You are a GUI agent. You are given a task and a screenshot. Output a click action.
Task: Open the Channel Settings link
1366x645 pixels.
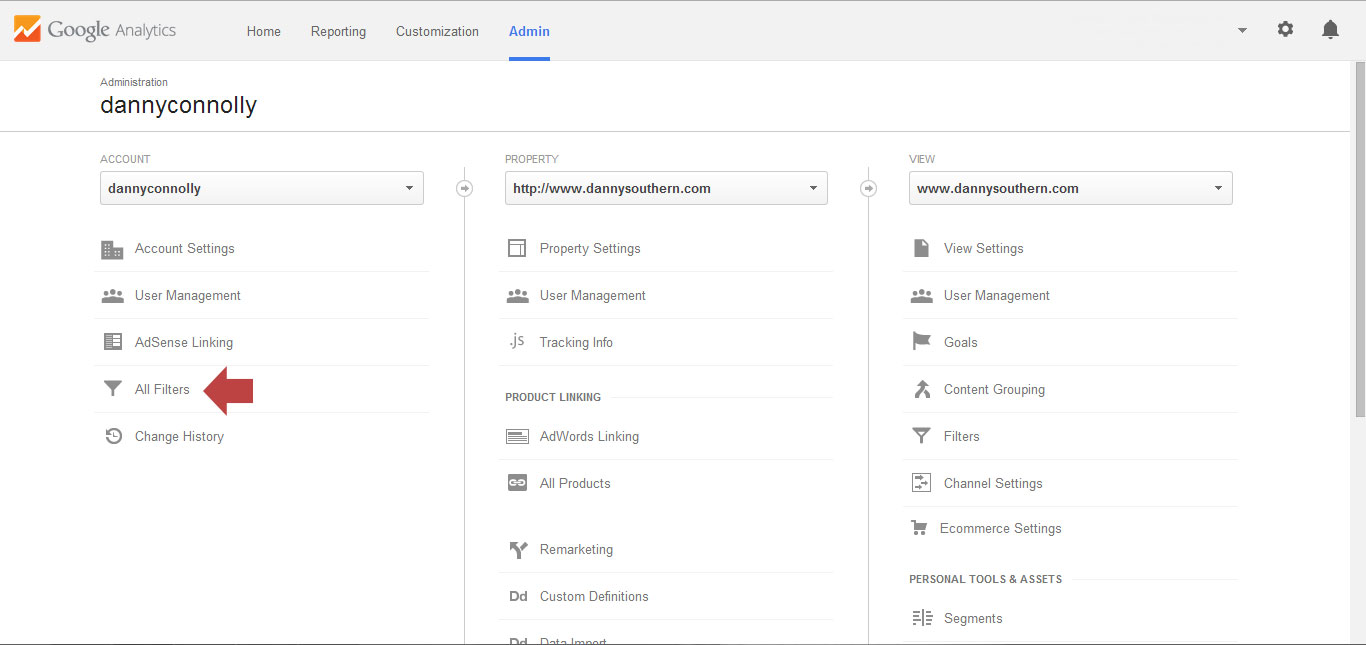tap(993, 483)
